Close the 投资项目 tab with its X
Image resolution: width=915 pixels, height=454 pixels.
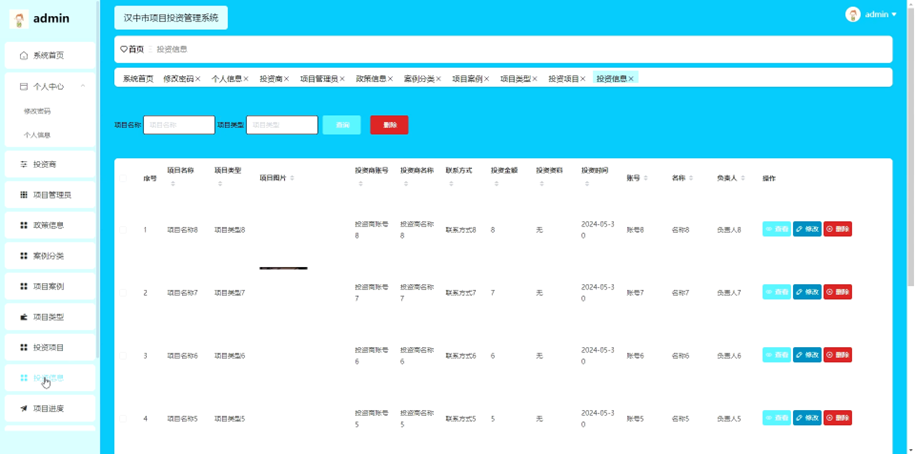[582, 79]
